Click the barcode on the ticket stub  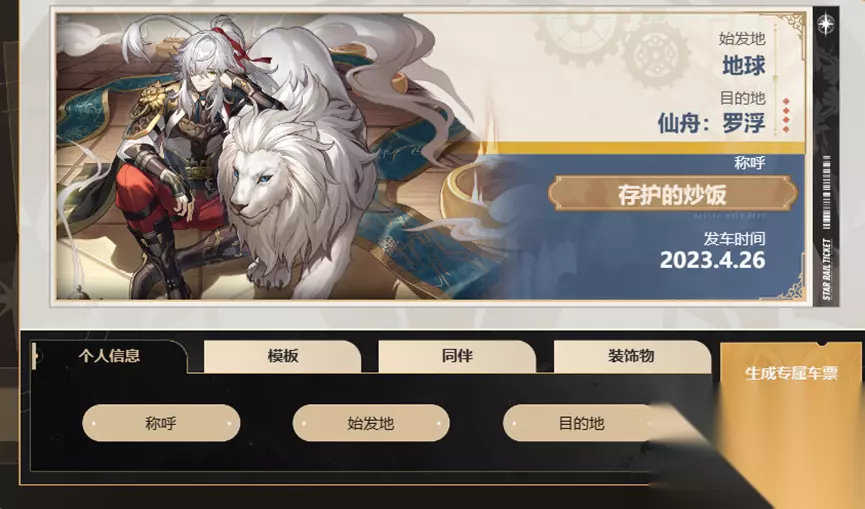(x=826, y=192)
